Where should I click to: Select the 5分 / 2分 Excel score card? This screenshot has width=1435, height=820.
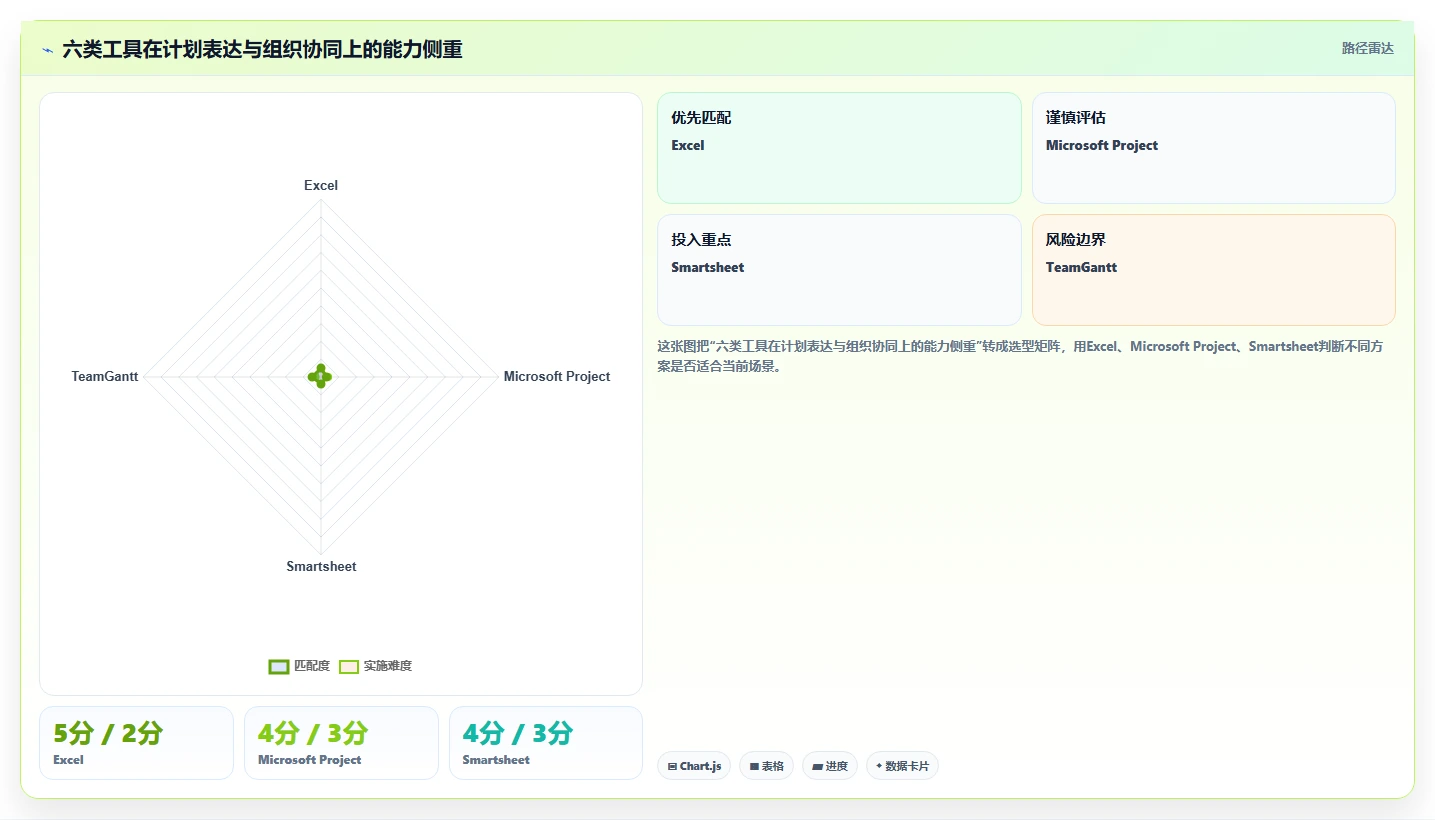click(x=136, y=743)
